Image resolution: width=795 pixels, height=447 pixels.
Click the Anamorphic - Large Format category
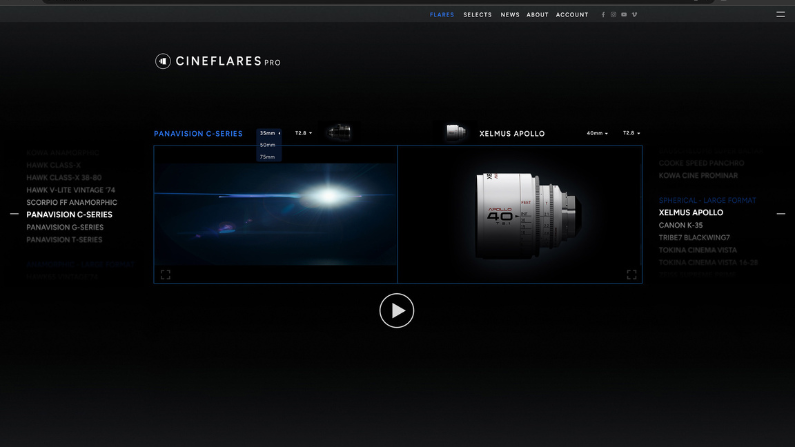click(x=80, y=265)
